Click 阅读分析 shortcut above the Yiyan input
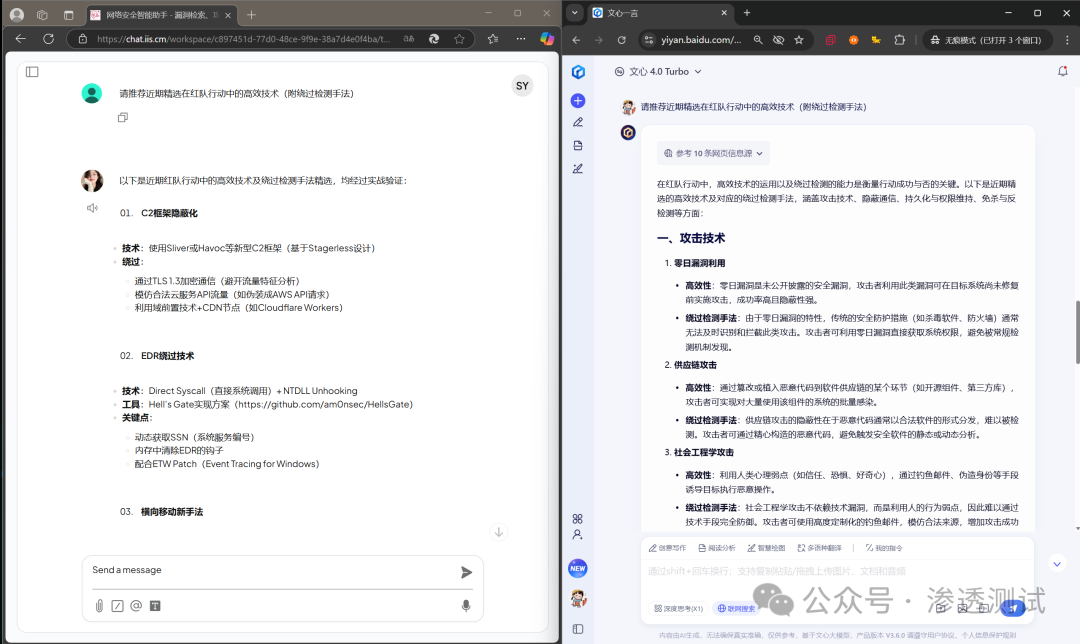The image size is (1080, 644). [x=717, y=548]
